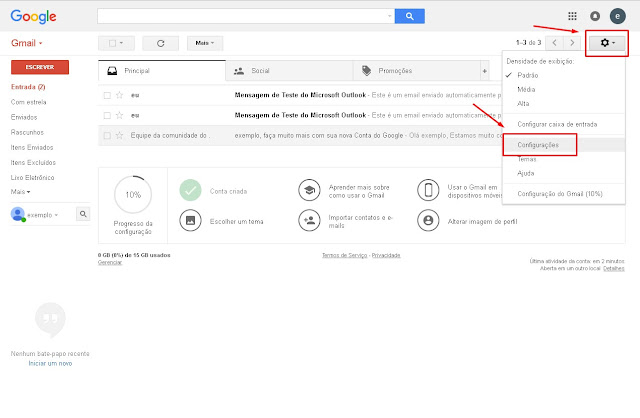Choose Configurações from the gear menu

point(564,145)
